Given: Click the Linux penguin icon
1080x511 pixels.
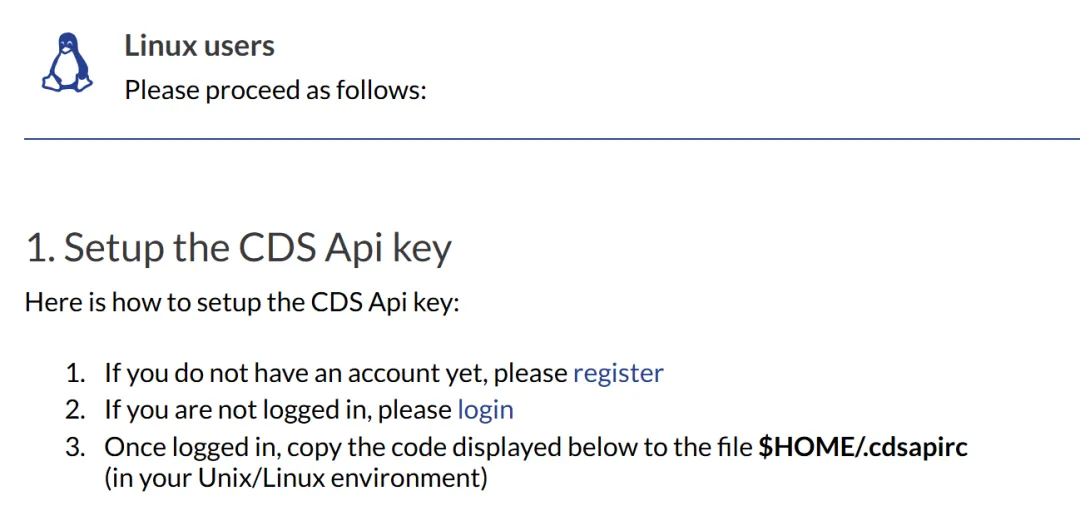Looking at the screenshot, I should coord(67,64).
